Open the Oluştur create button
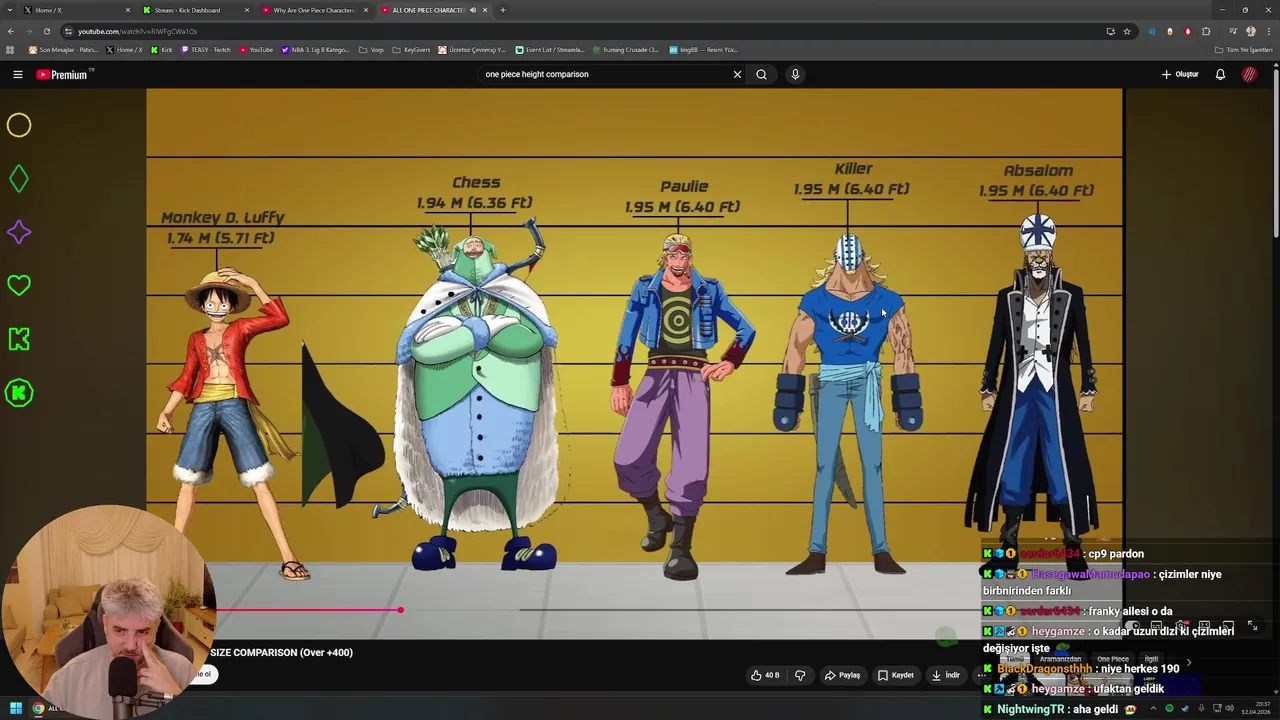The image size is (1280, 720). click(1180, 74)
